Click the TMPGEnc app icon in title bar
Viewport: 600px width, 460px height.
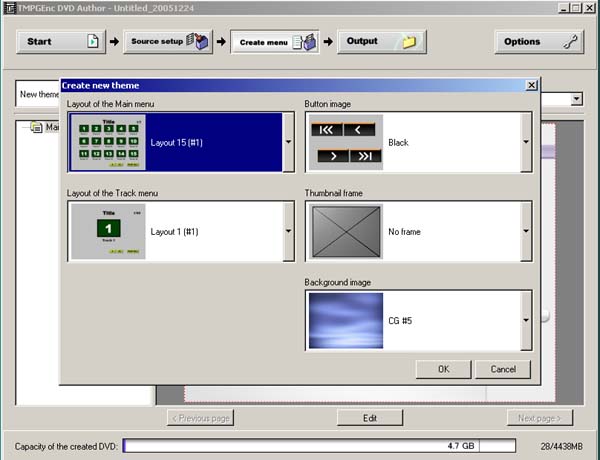coord(10,8)
